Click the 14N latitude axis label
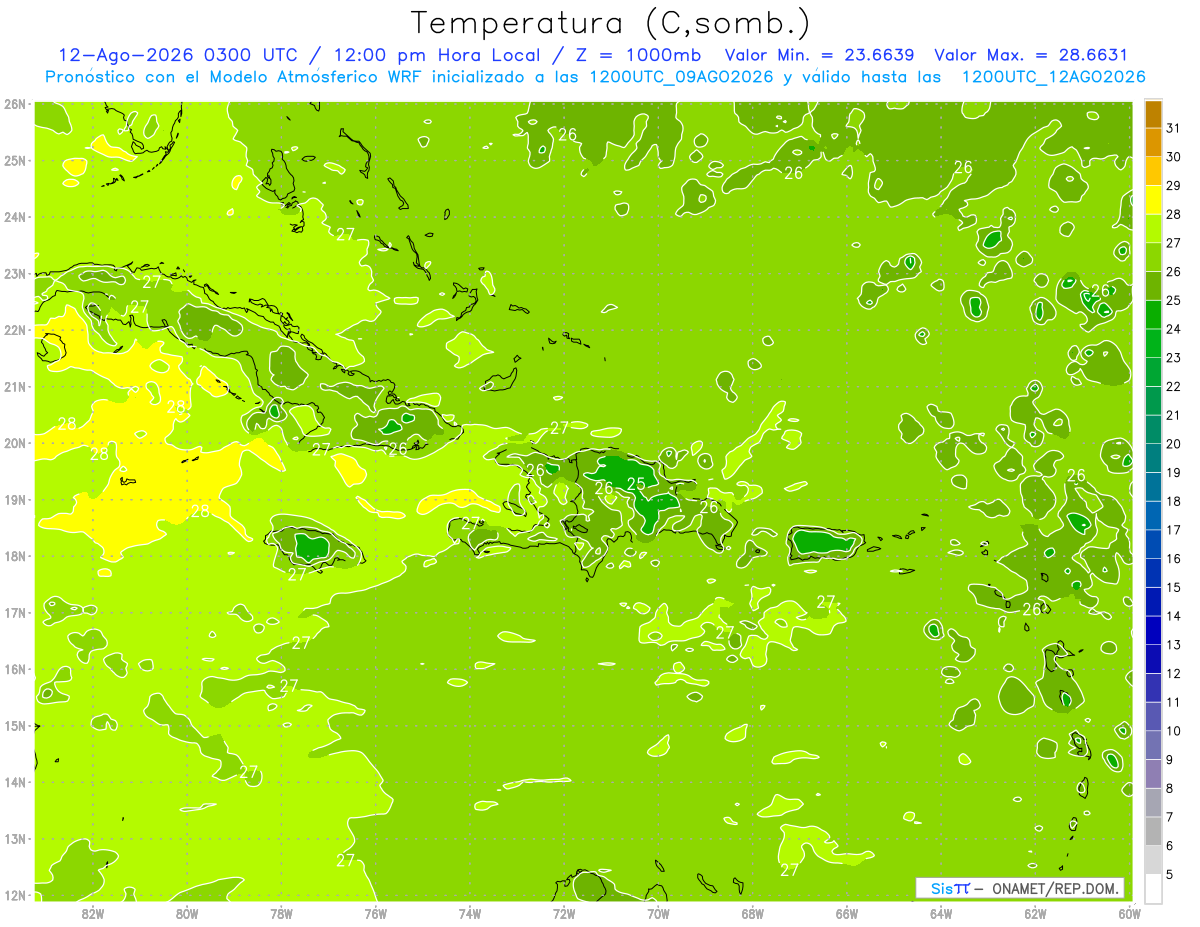1200x927 pixels. point(14,782)
